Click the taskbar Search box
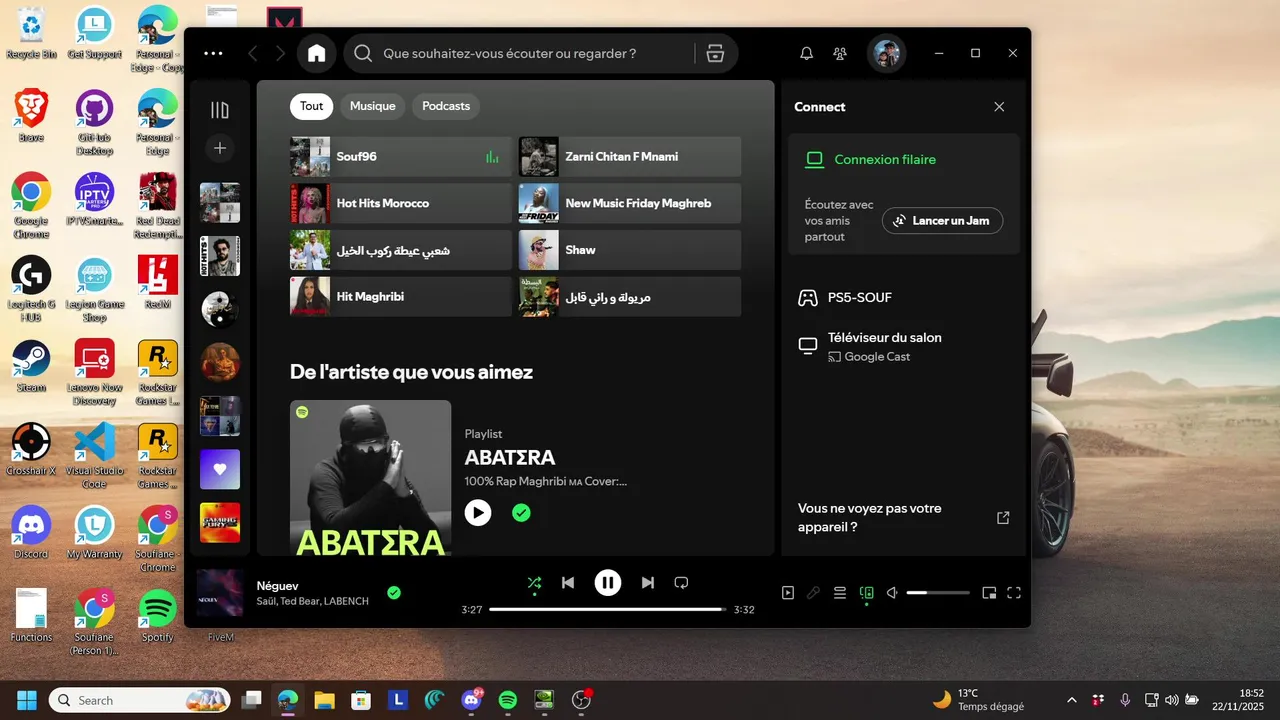The height and width of the screenshot is (720, 1280). (140, 700)
